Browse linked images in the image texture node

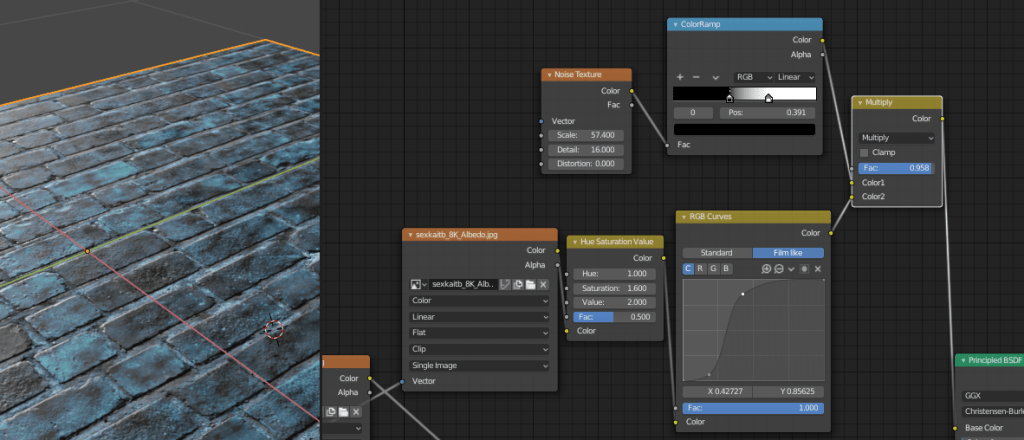click(418, 285)
